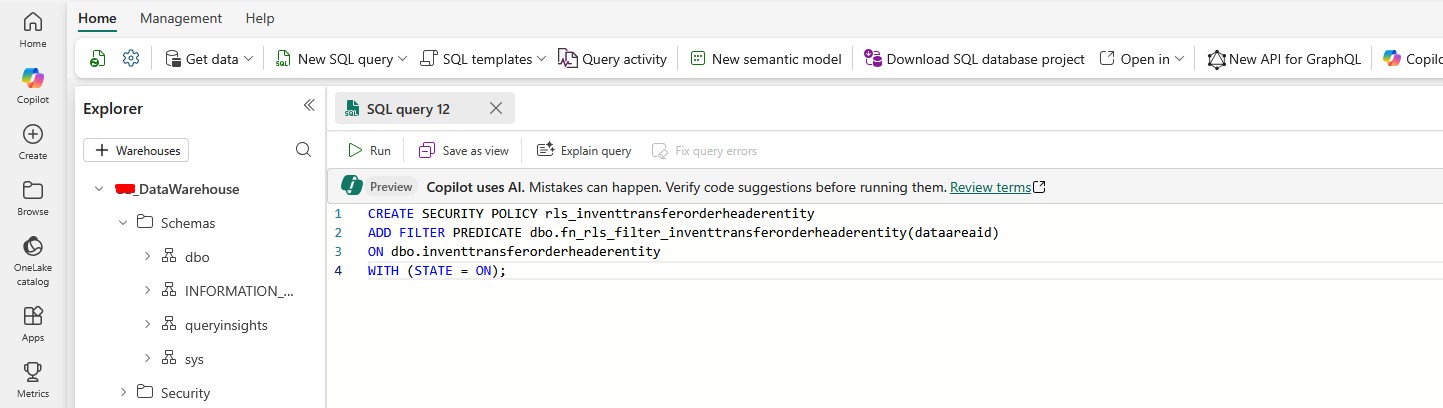Screen dimensions: 1443x408
Task: Open the Apps sidebar icon
Action: click(32, 316)
